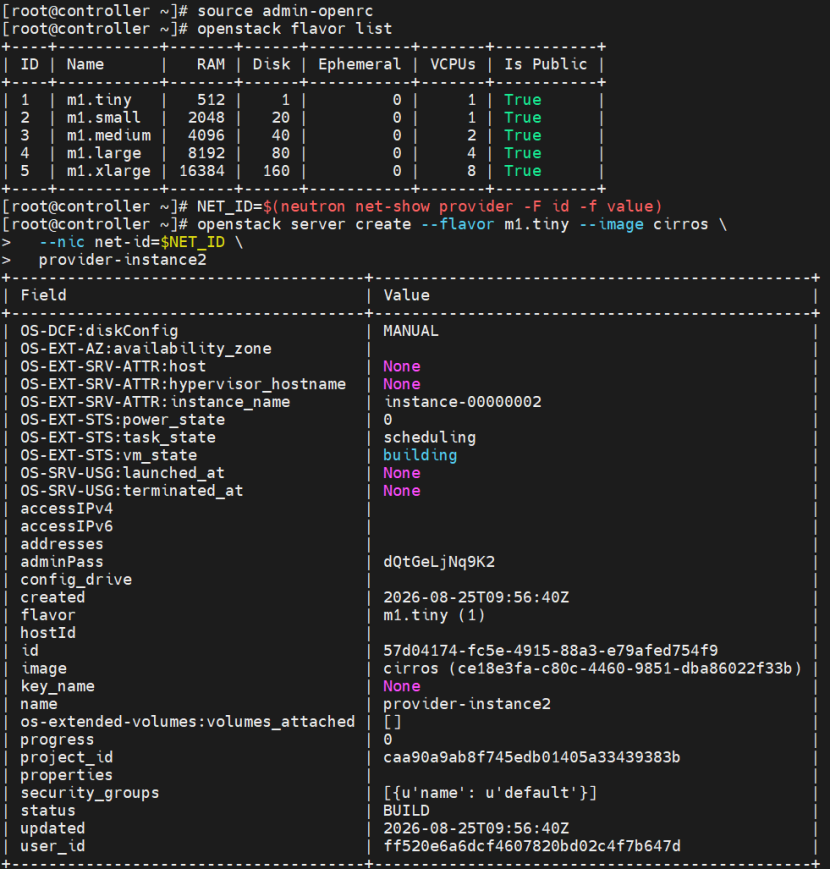
Task: Click the created timestamp value
Action: point(476,597)
